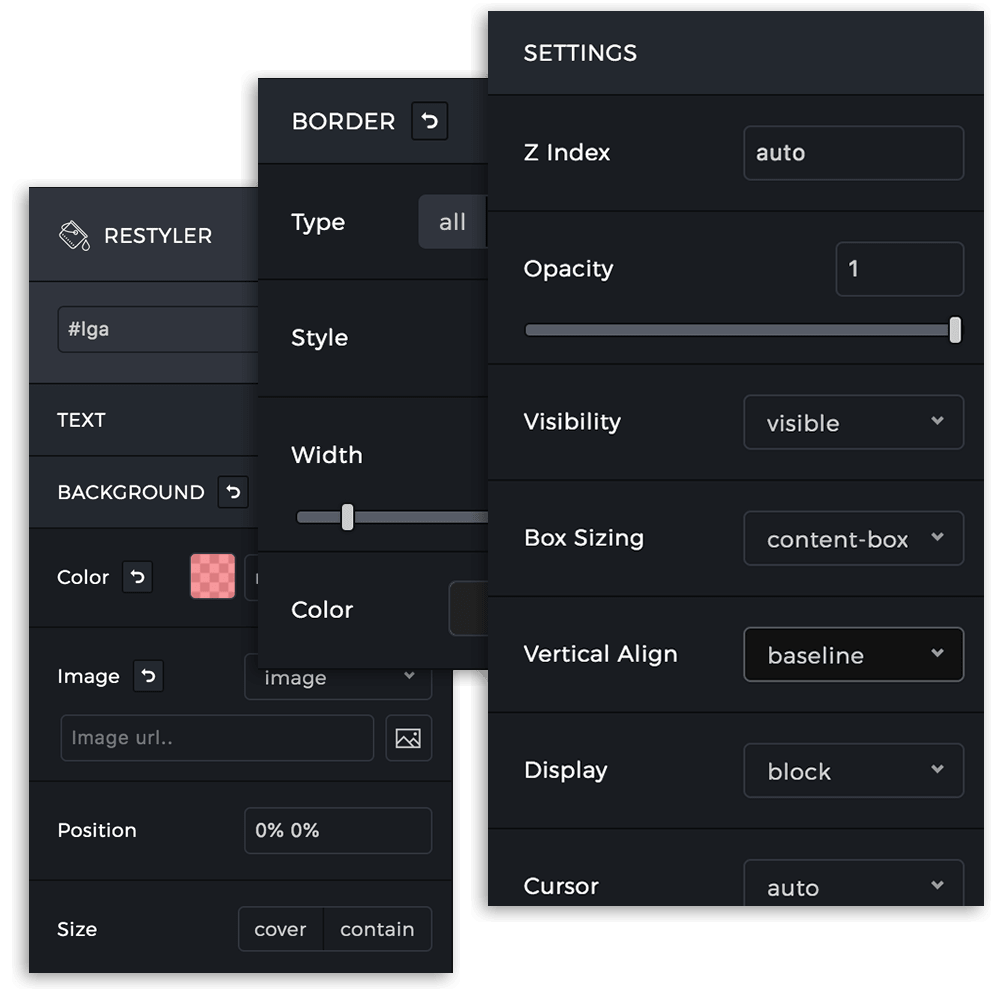Click the Opacity slider handle
Screen dimensions: 1000x1000
click(955, 330)
